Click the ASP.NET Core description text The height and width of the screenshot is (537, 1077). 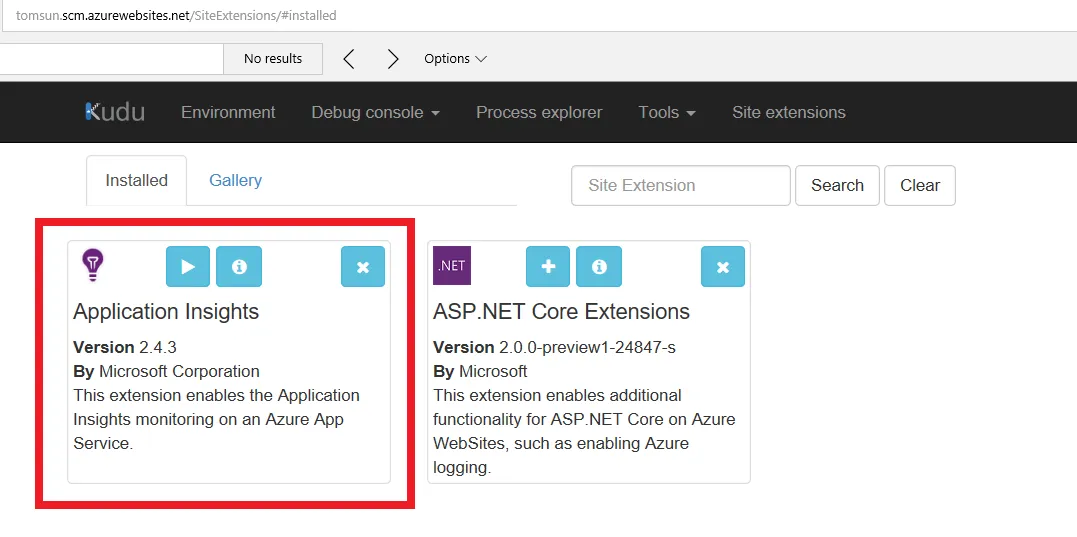pos(584,432)
